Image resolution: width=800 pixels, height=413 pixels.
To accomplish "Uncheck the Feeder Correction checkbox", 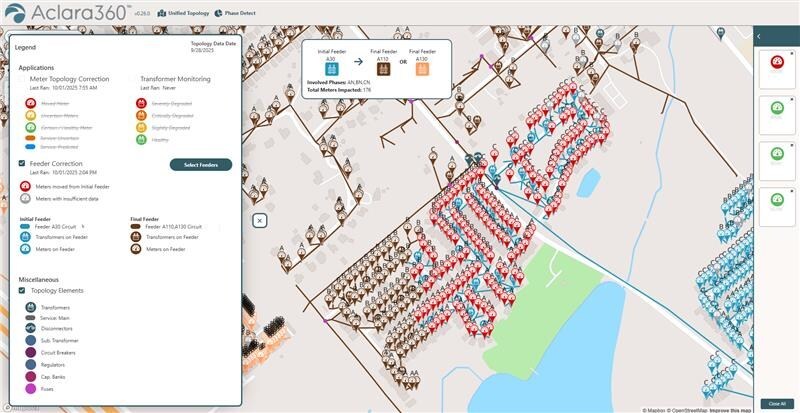I will pos(22,163).
